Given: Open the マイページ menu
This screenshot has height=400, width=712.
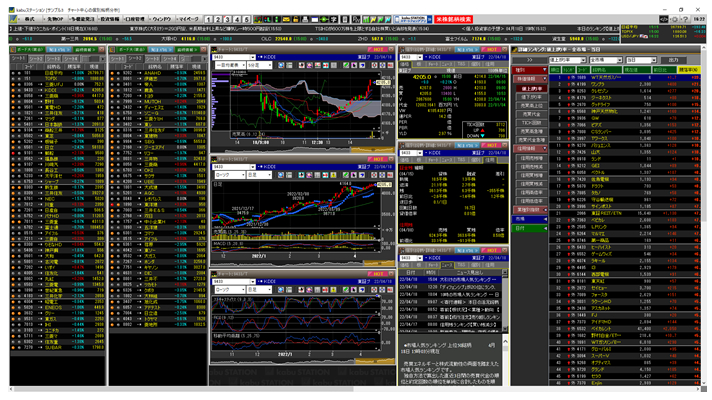Looking at the screenshot, I should tap(188, 19).
